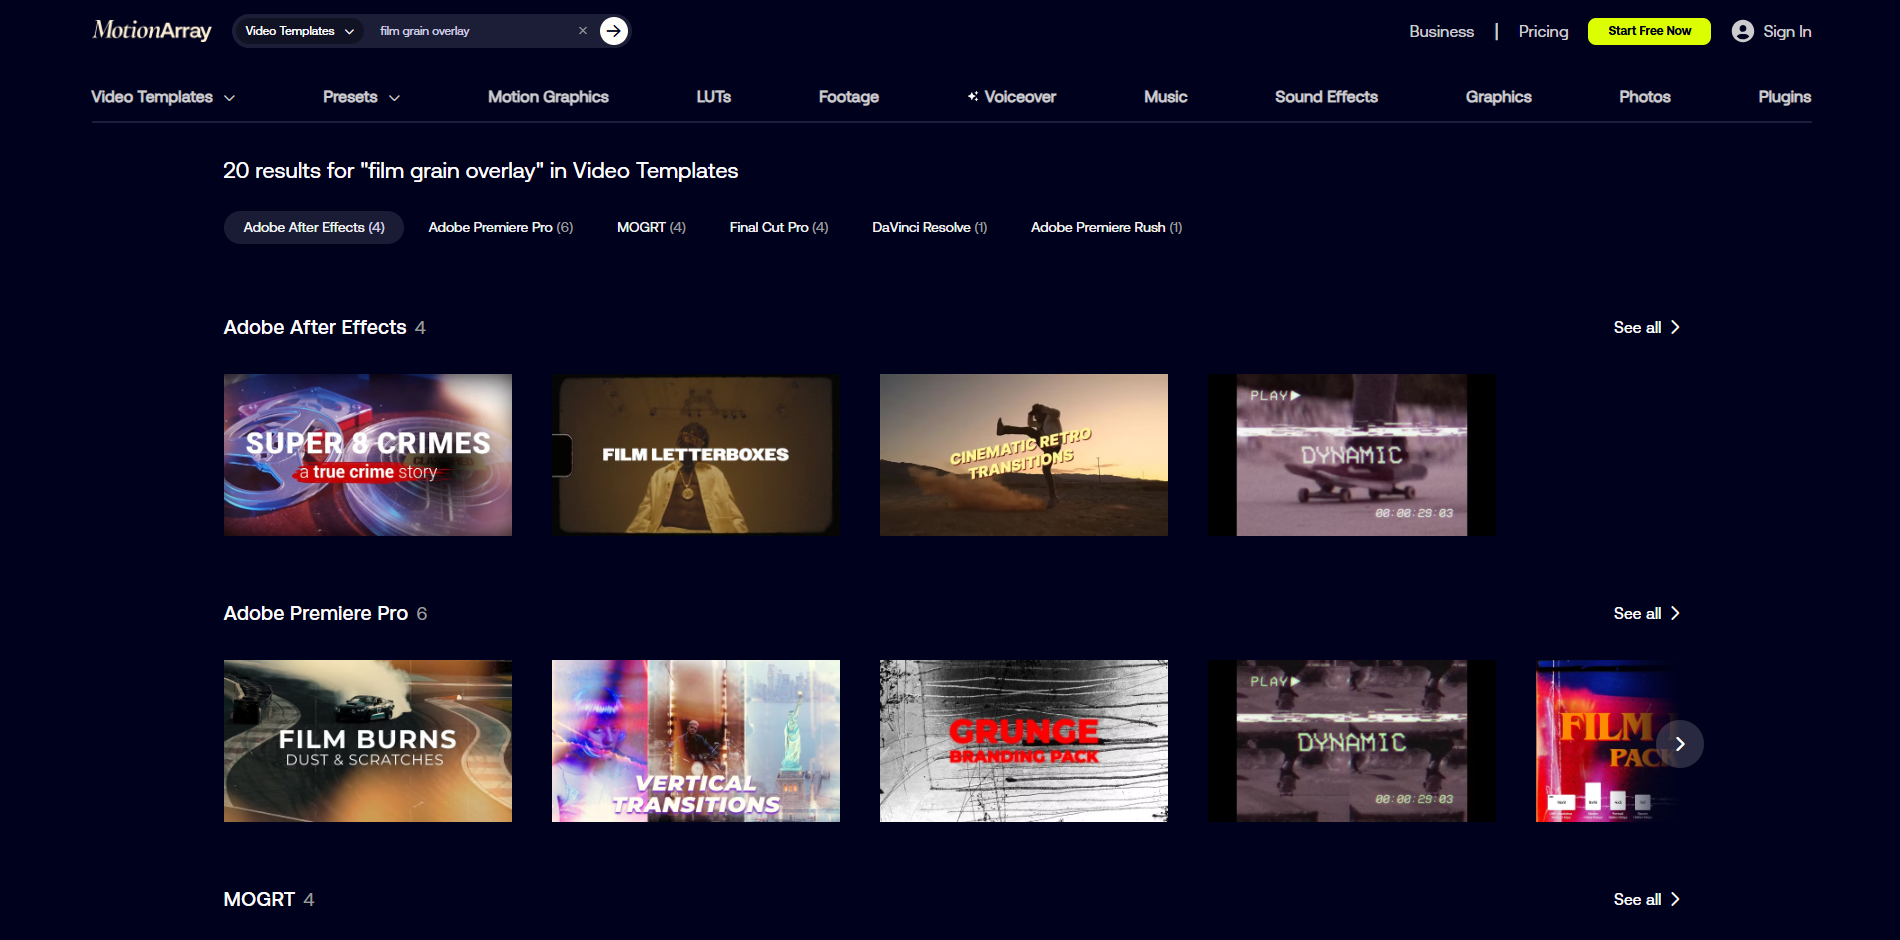Open the LUTs section
1900x940 pixels.
click(x=714, y=97)
